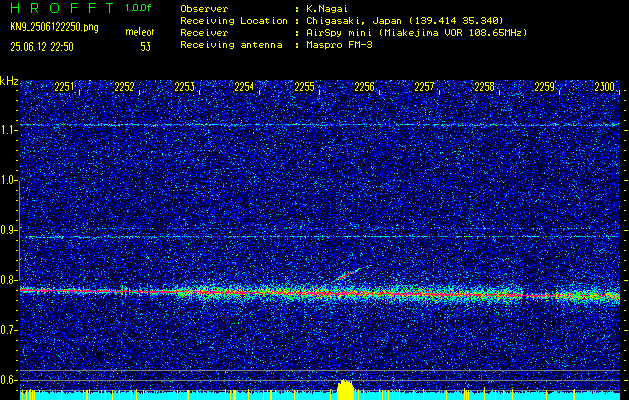
Task: Select the 2255 time marker
Action: coord(304,87)
